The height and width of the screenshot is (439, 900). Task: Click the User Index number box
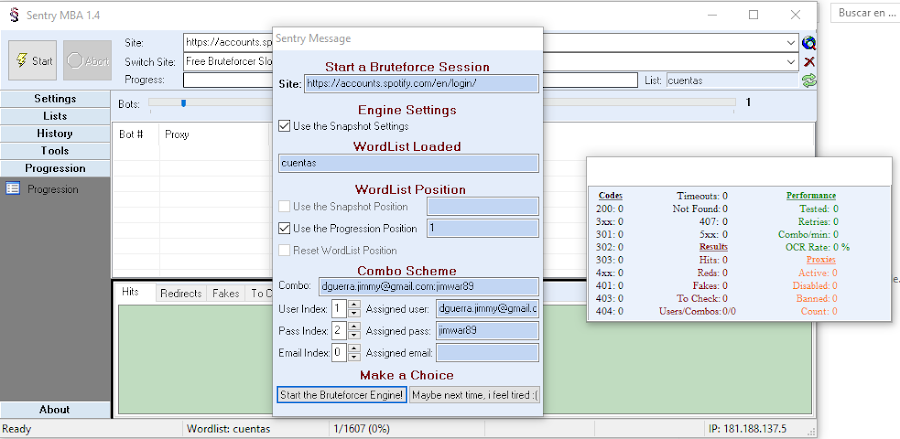(x=340, y=309)
